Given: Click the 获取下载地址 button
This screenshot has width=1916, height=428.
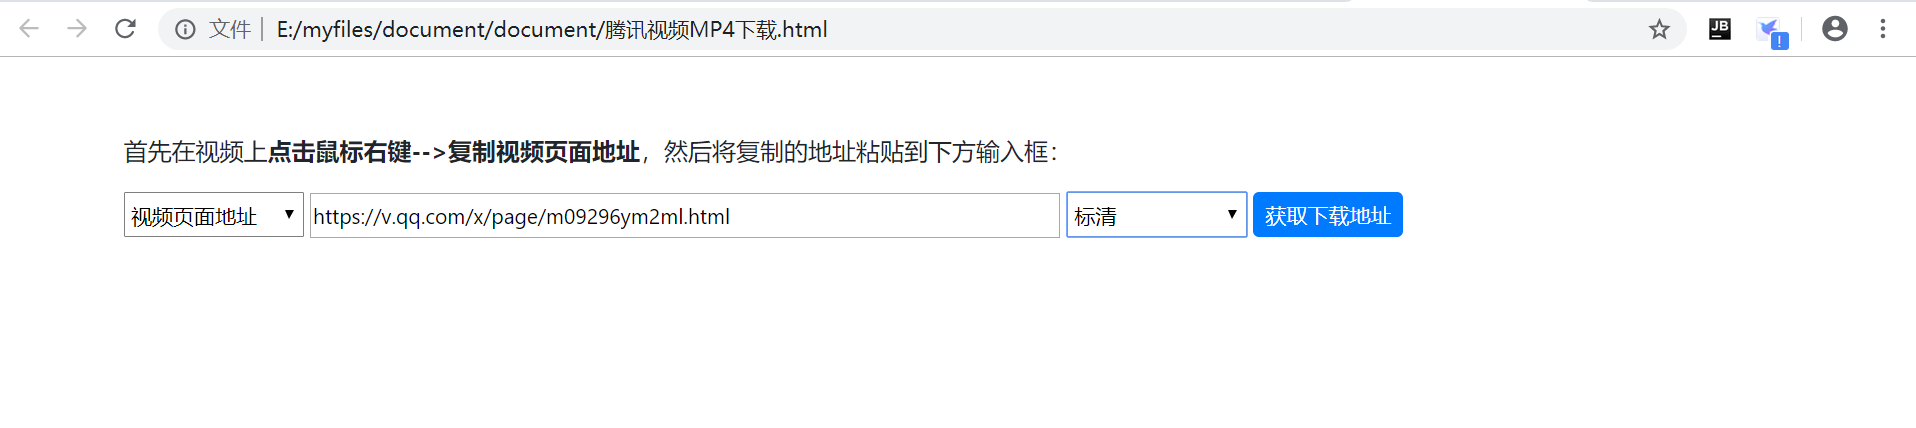Looking at the screenshot, I should point(1328,215).
